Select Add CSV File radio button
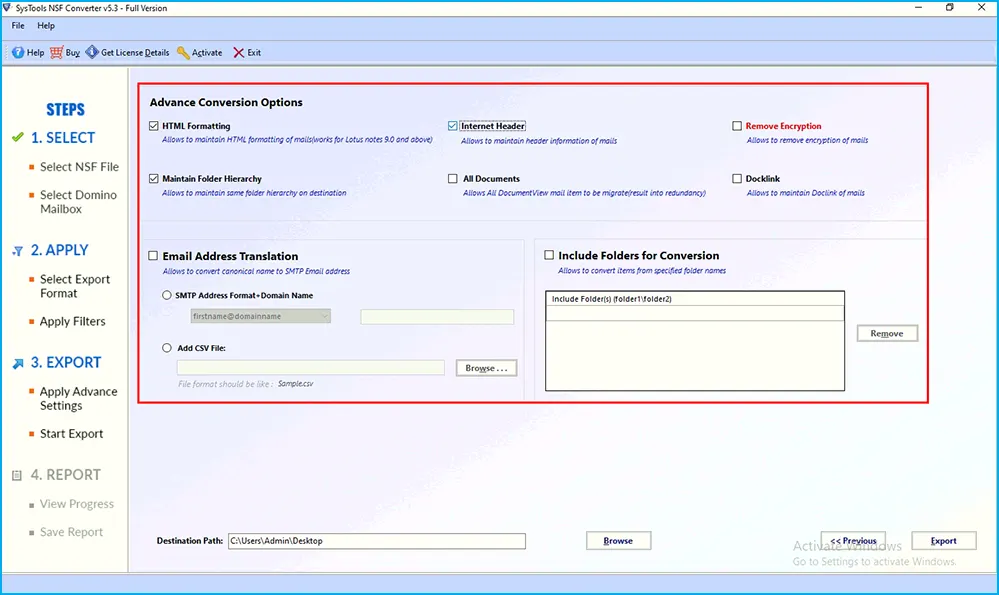This screenshot has width=999, height=595. 167,348
